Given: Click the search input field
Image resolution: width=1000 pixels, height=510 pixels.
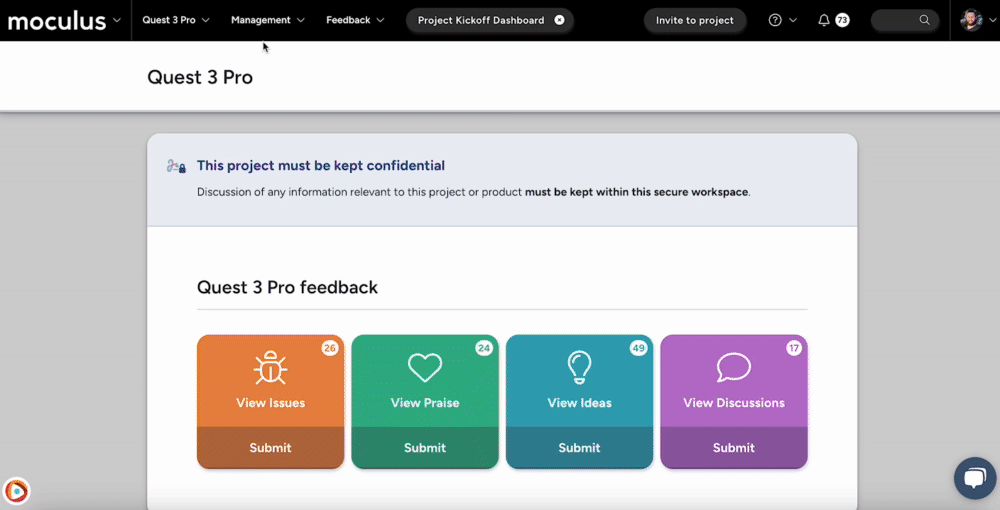Looking at the screenshot, I should [895, 20].
